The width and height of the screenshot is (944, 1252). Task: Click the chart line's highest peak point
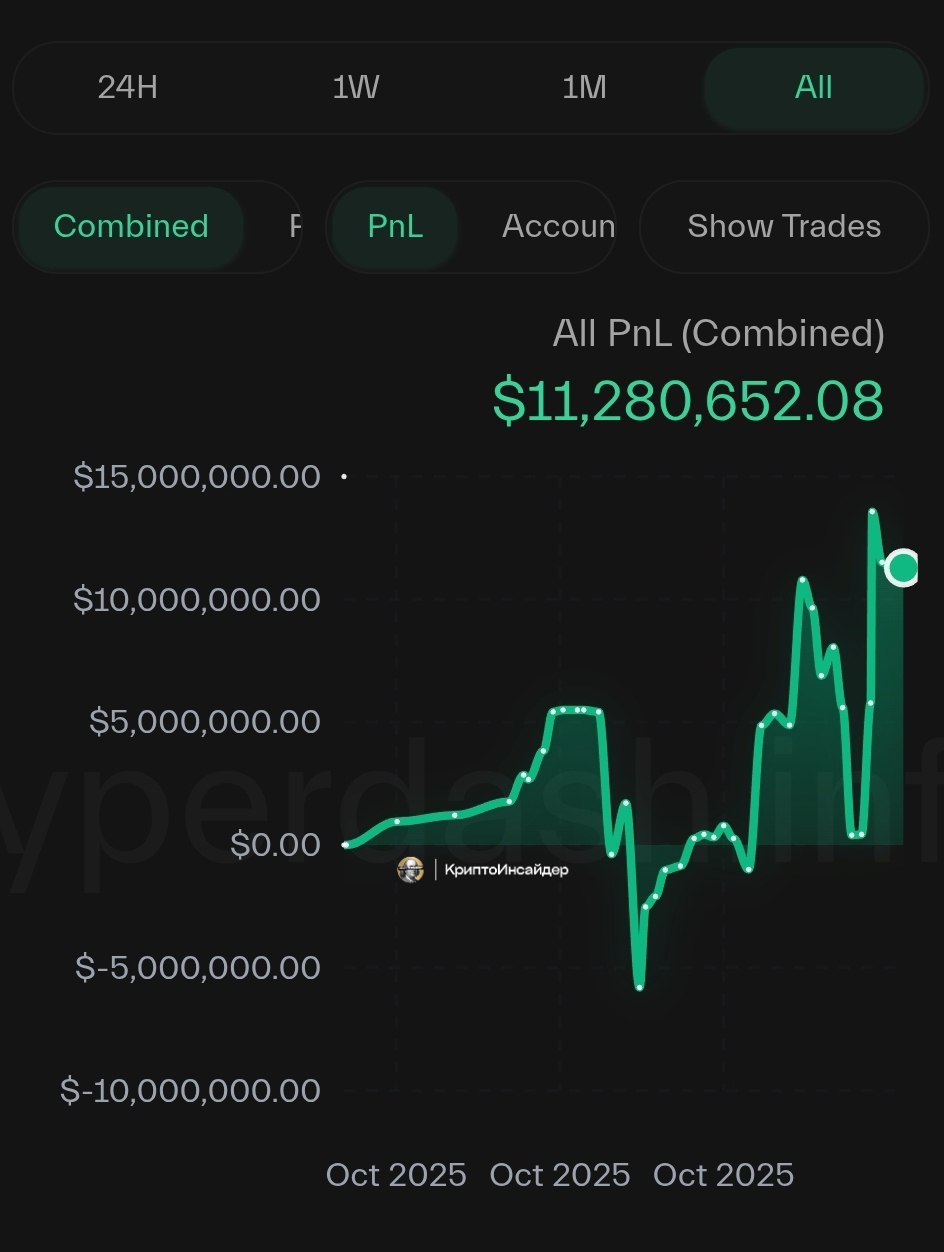point(872,512)
